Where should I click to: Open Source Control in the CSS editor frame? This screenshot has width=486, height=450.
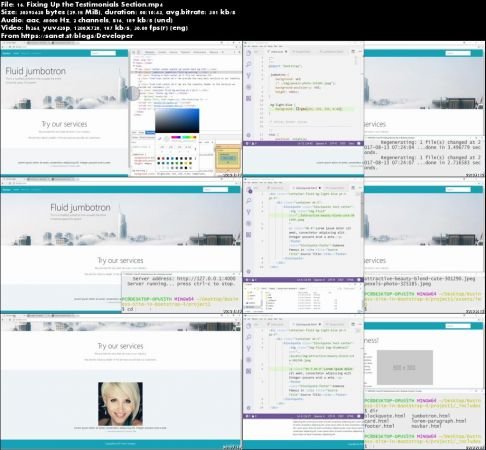pos(248,76)
